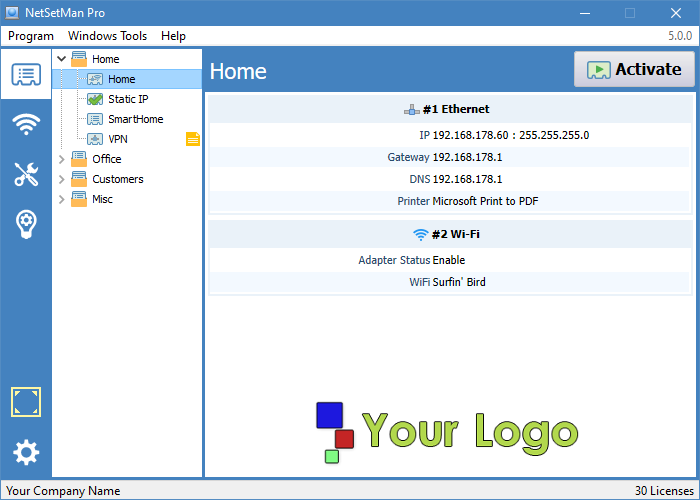
Task: Open settings via gear icon in sidebar
Action: pos(26,452)
